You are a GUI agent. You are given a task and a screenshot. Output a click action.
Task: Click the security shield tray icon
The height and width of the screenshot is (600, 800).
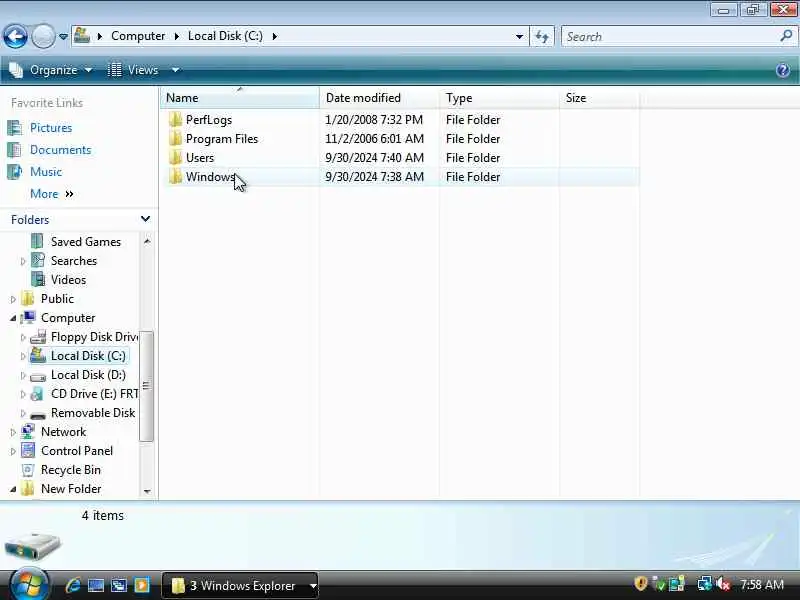coord(640,583)
